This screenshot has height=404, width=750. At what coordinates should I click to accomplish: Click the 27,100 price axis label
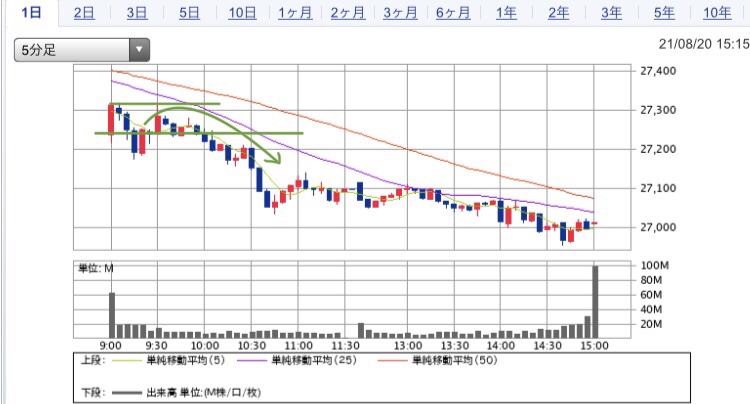(658, 188)
